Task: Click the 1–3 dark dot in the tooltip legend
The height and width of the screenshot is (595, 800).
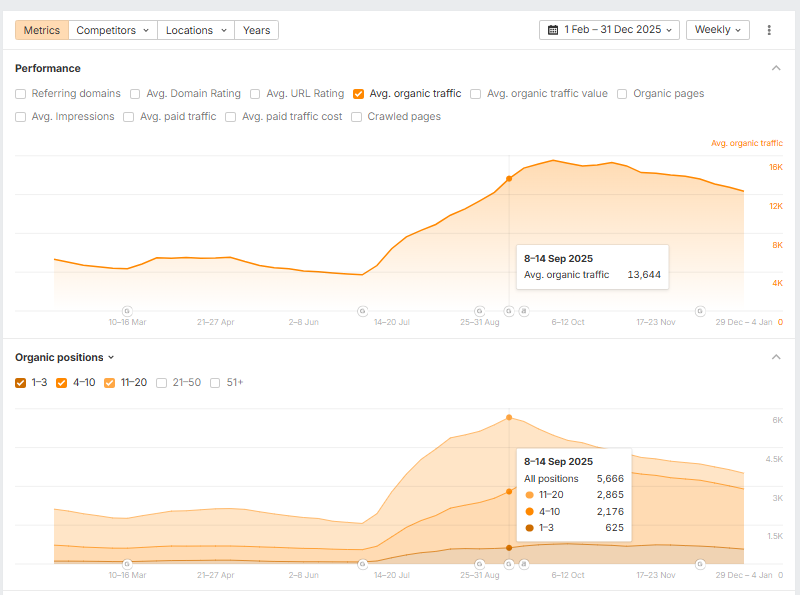Action: tap(530, 528)
